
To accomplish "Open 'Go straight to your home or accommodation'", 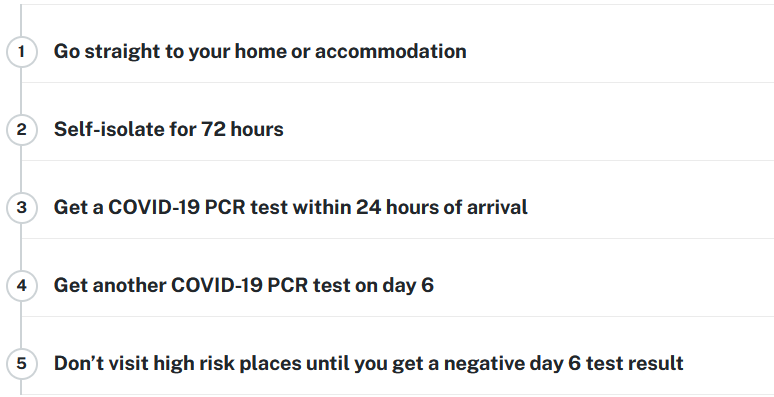I will 260,52.
